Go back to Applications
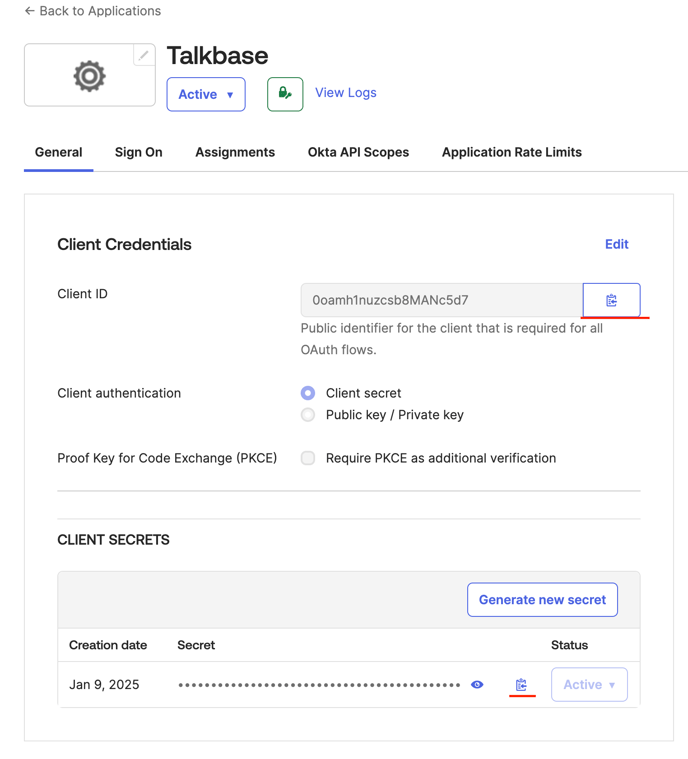 (x=92, y=11)
